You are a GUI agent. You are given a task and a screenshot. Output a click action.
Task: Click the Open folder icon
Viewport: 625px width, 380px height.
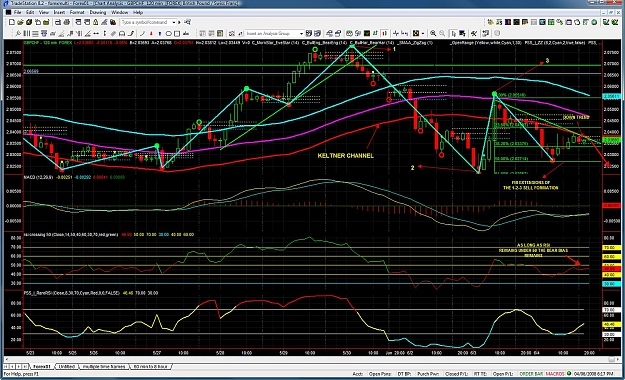[x=20, y=22]
